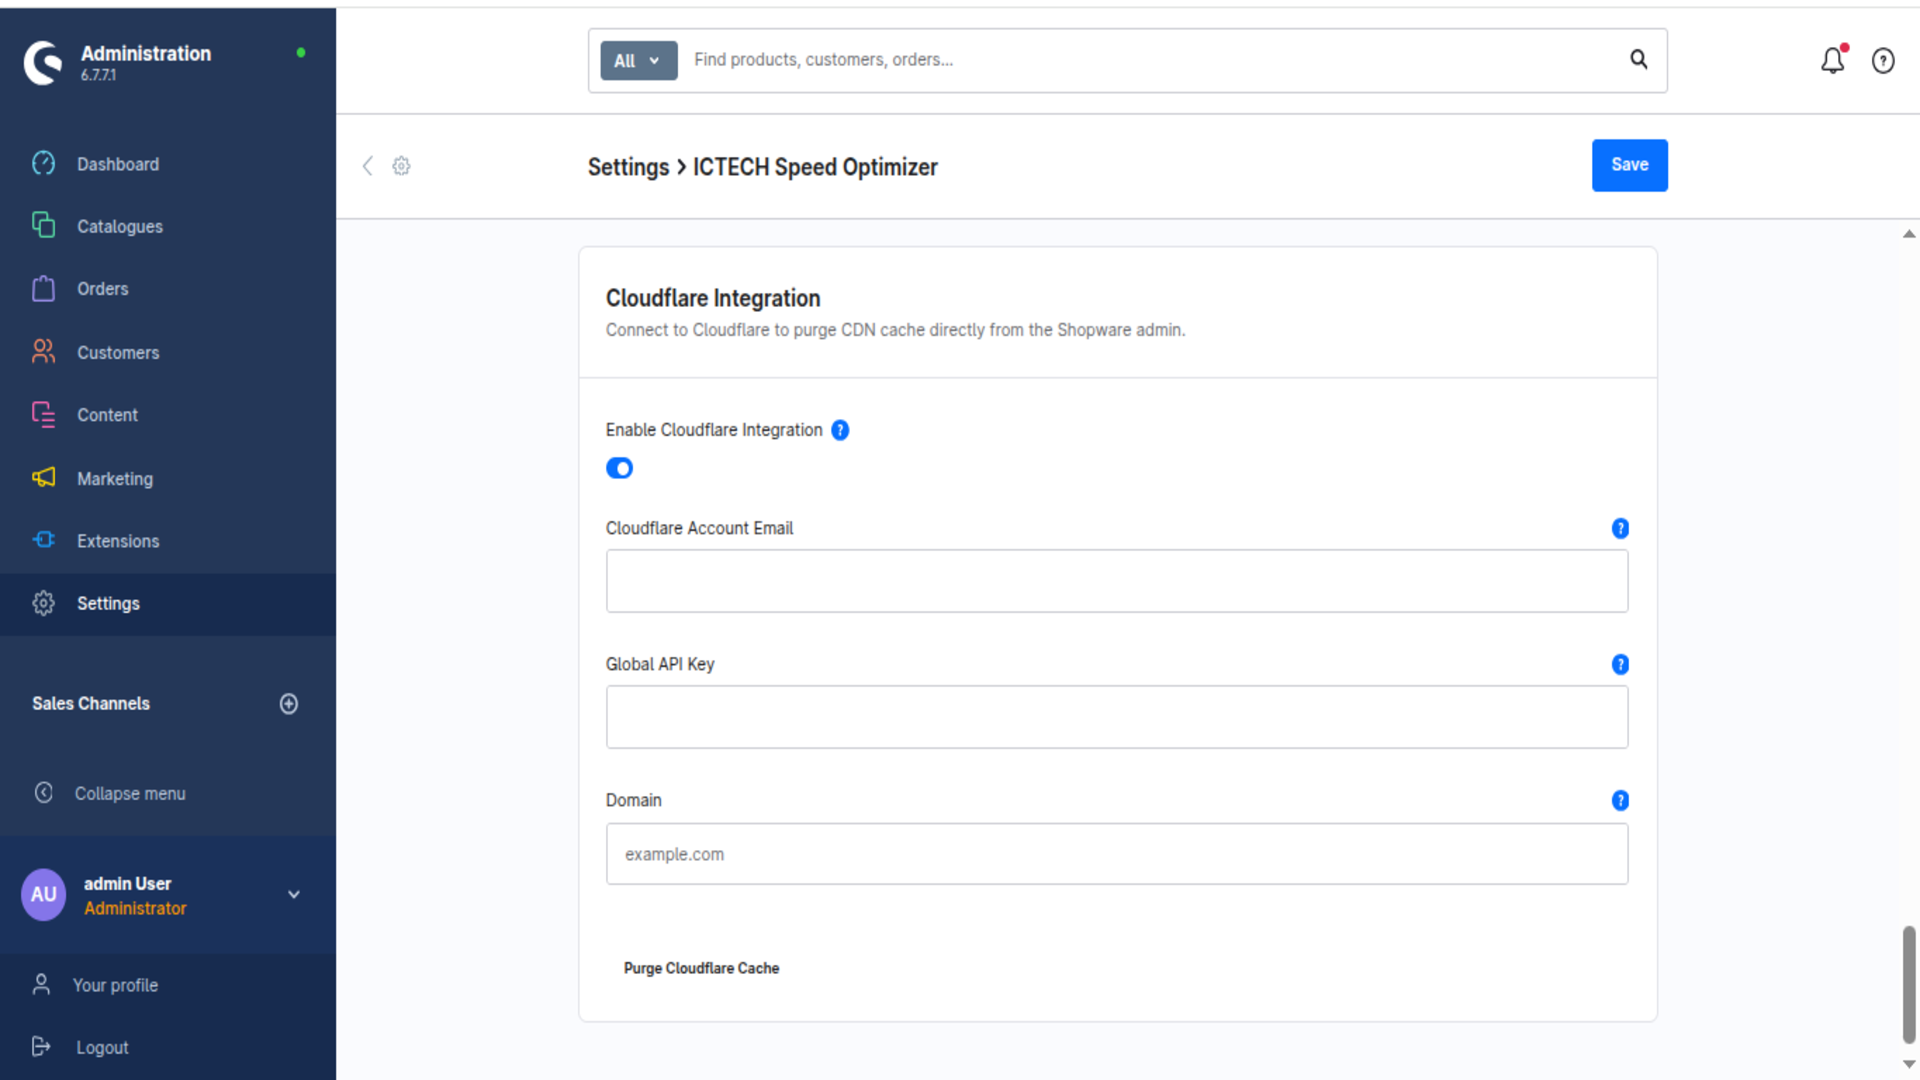Click the Administrator role label

coord(135,909)
